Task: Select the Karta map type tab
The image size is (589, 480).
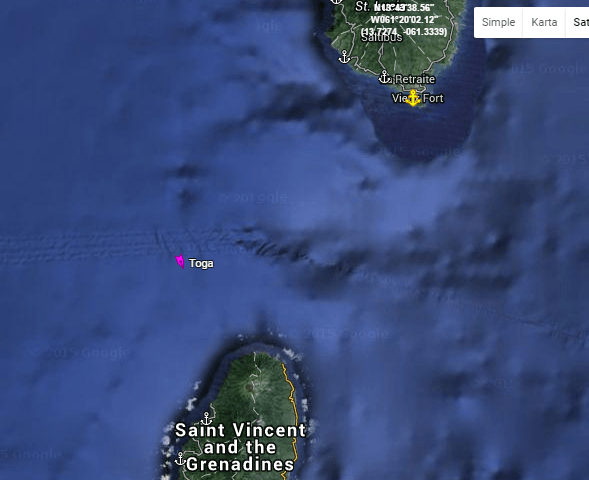Action: pyautogui.click(x=544, y=23)
